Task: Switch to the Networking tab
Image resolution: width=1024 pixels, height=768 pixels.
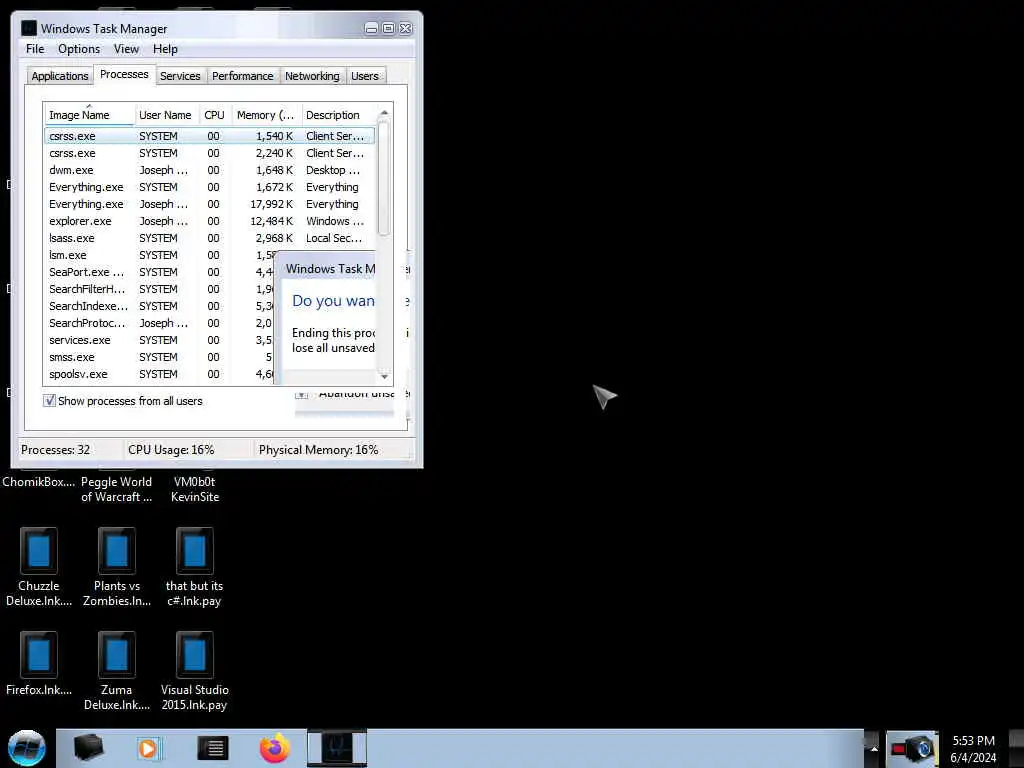Action: [312, 76]
